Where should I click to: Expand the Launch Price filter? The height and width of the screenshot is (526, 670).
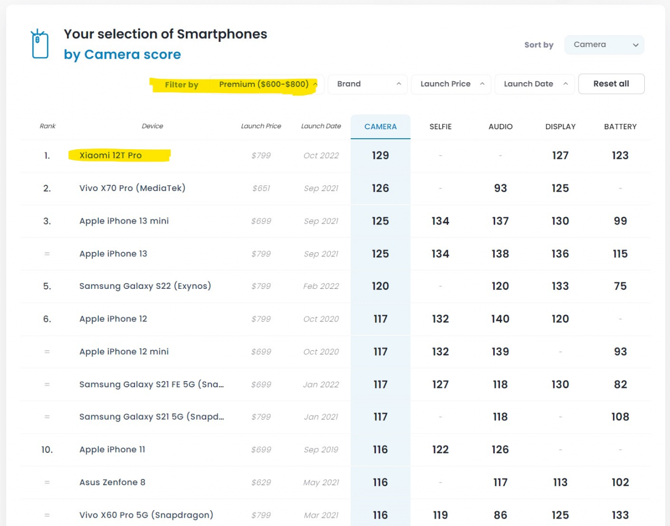[451, 84]
